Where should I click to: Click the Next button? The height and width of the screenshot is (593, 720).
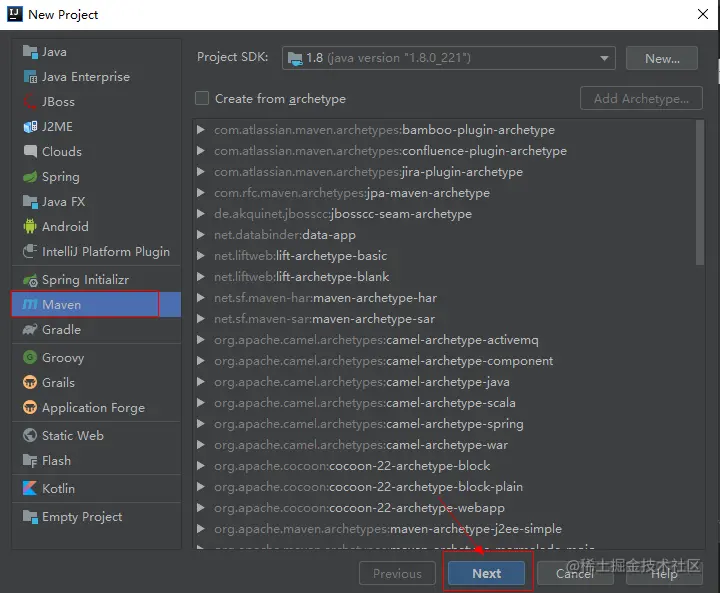(486, 573)
